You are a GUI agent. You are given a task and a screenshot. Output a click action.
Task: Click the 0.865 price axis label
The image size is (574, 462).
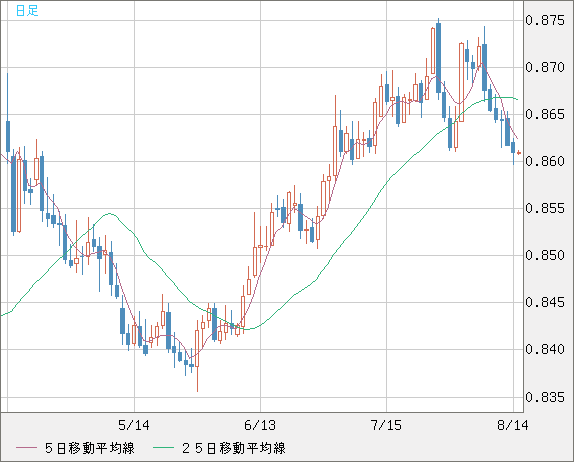tap(545, 114)
